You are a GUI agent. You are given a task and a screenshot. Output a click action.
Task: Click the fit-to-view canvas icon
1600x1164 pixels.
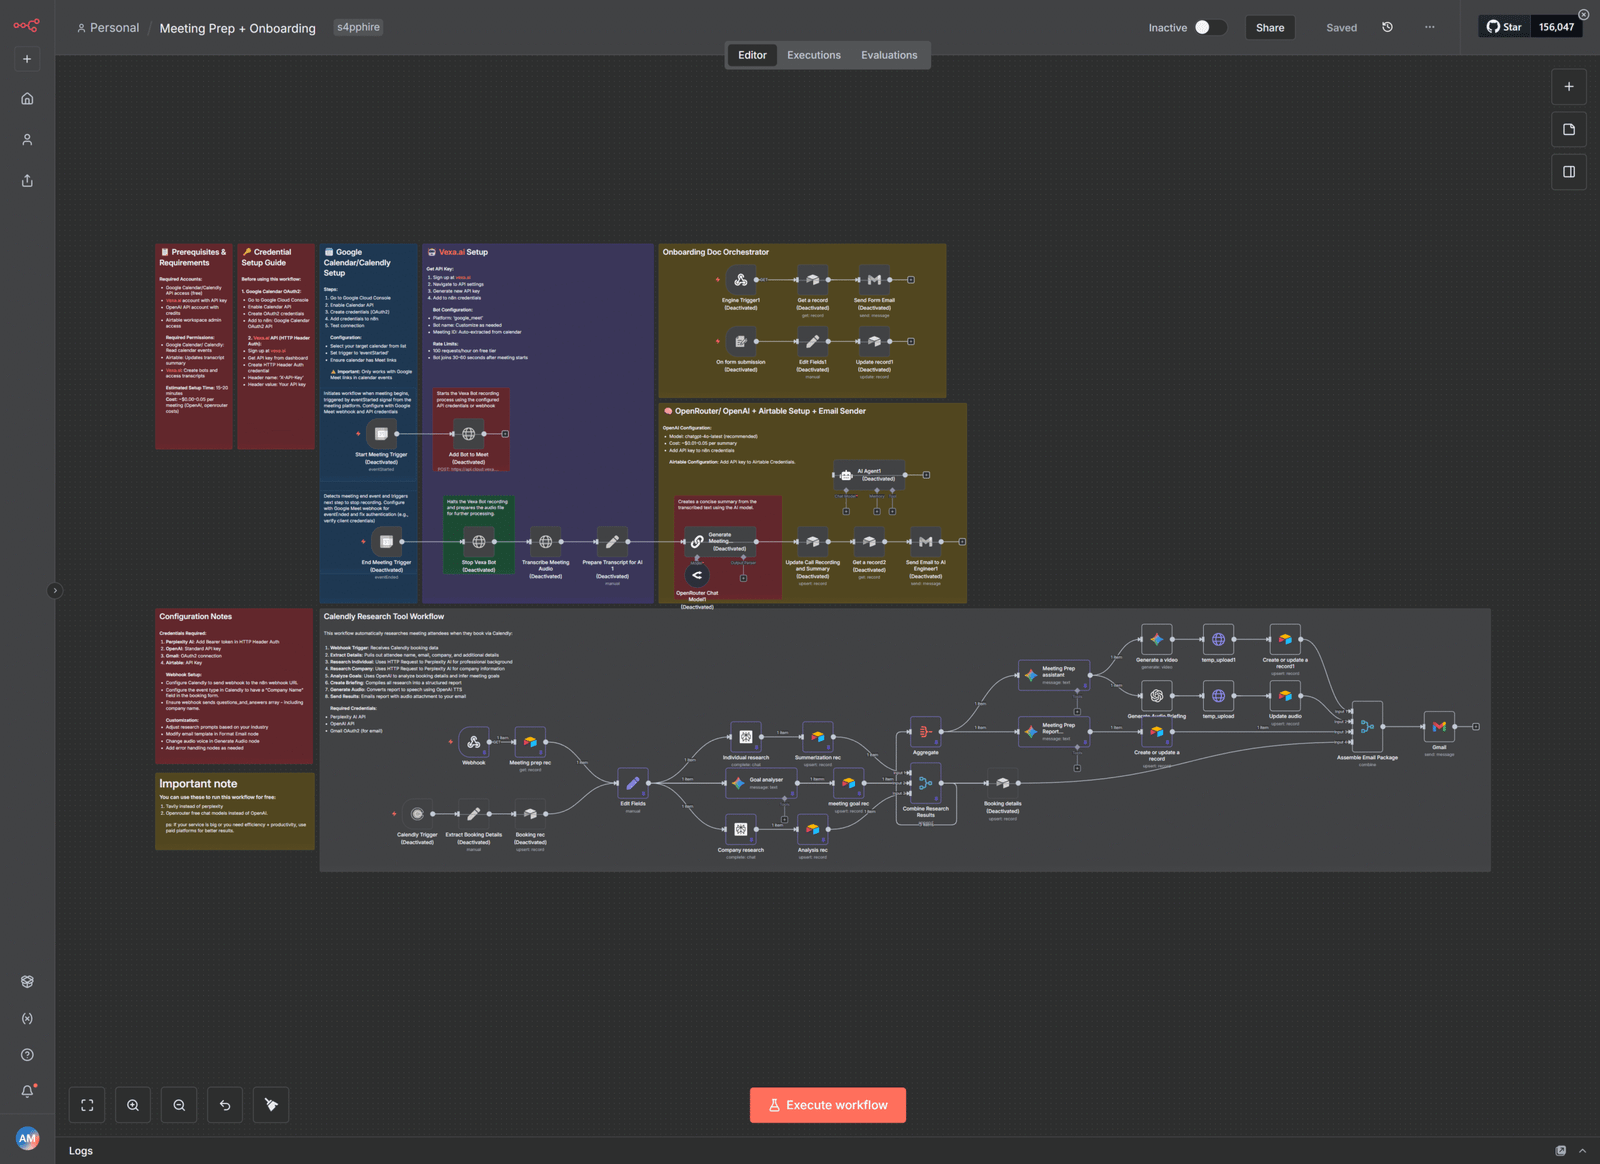pos(87,1105)
